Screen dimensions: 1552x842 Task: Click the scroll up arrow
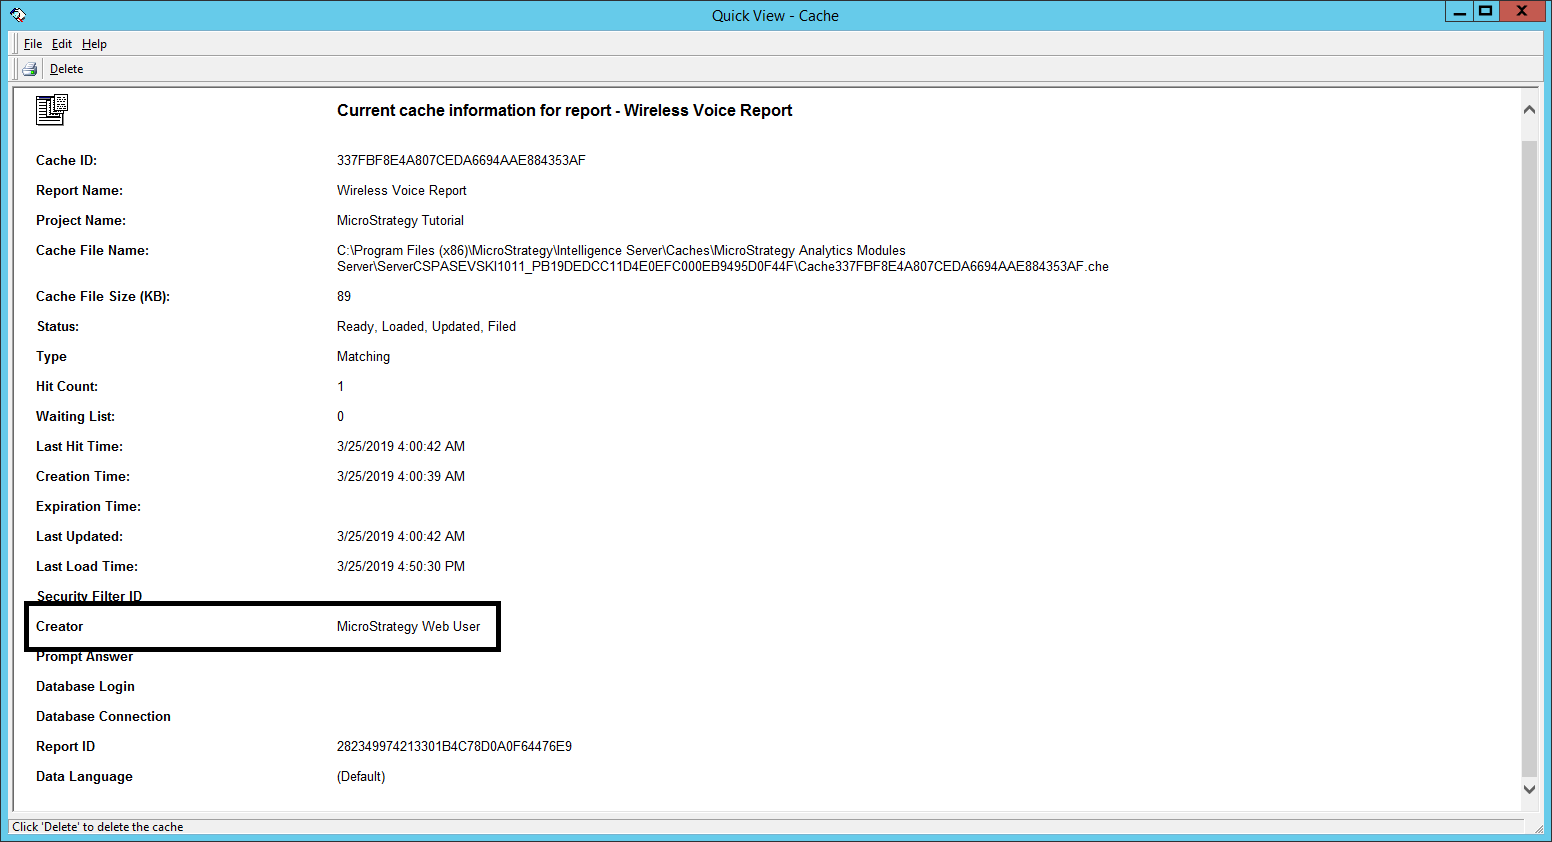tap(1529, 110)
